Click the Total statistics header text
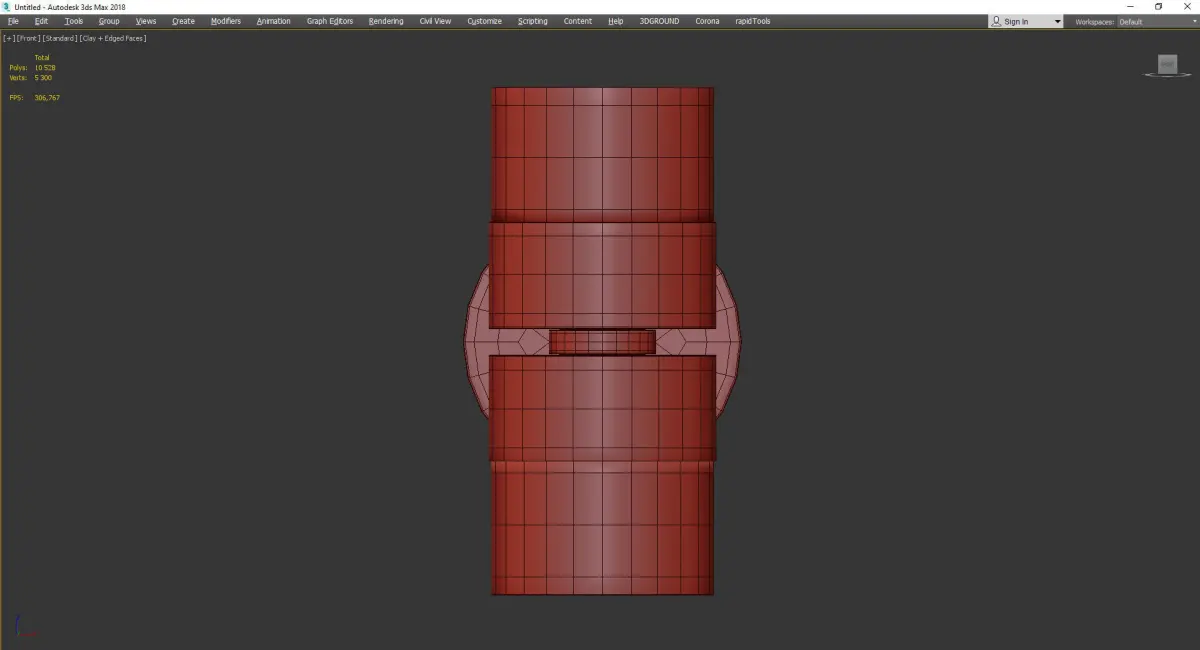The image size is (1200, 650). point(42,58)
